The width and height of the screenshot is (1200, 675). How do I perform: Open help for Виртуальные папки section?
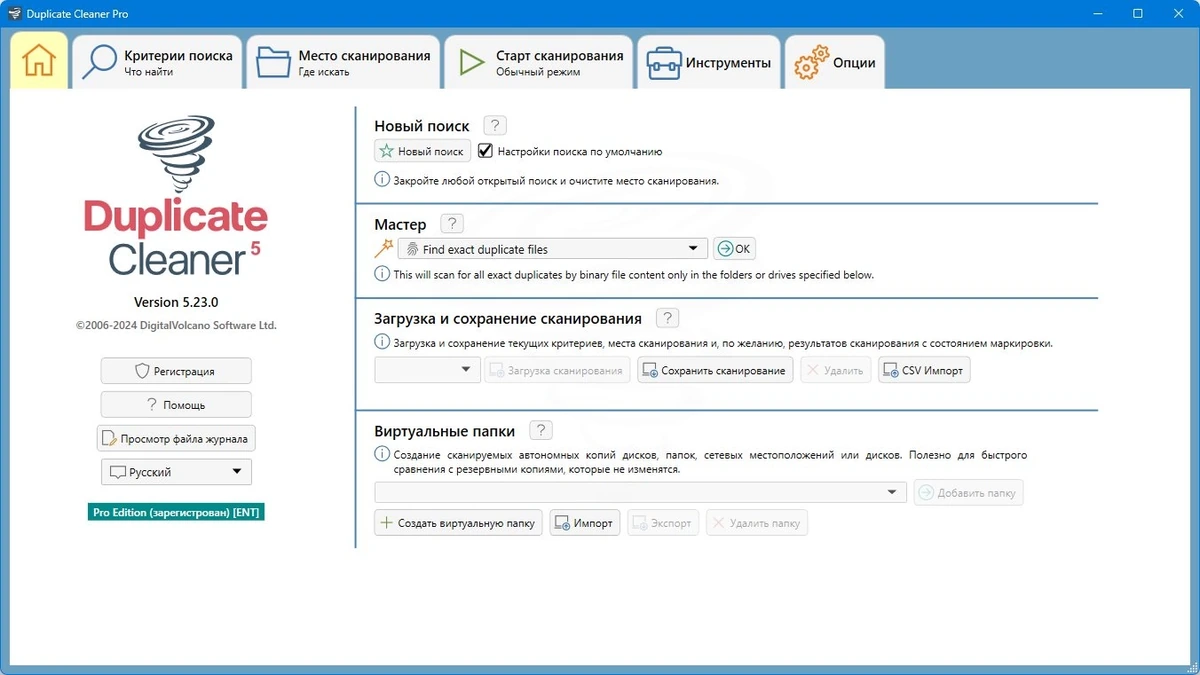coord(541,431)
